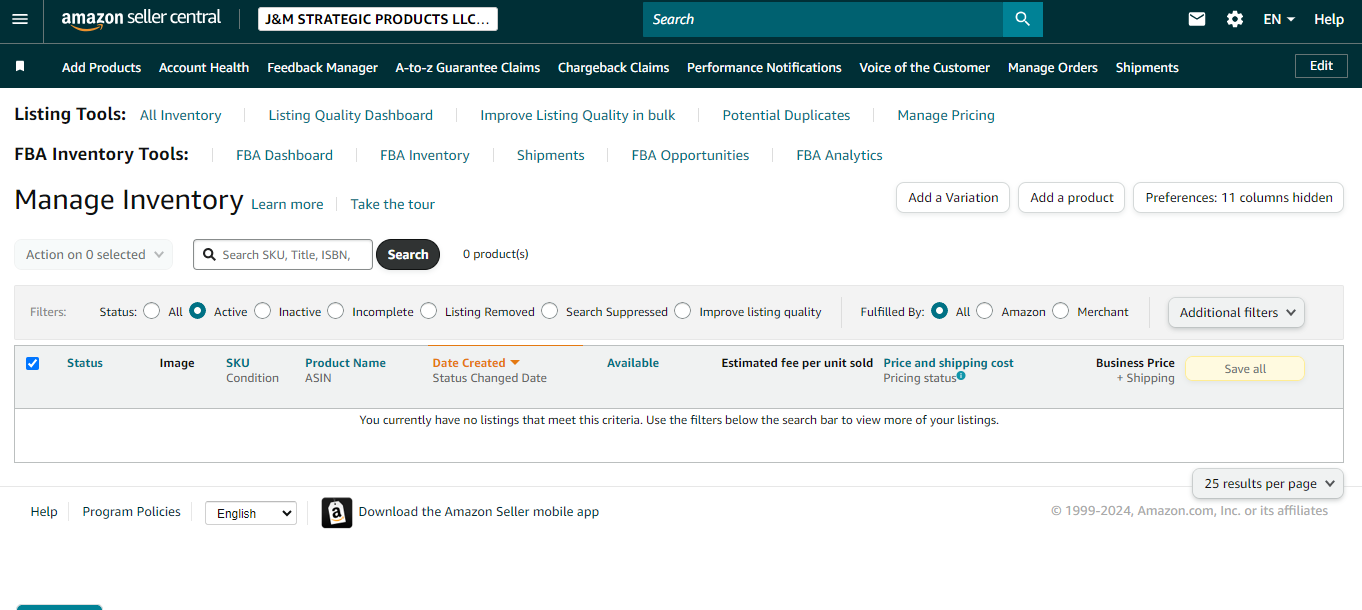Open the EN language dropdown

pyautogui.click(x=1279, y=19)
